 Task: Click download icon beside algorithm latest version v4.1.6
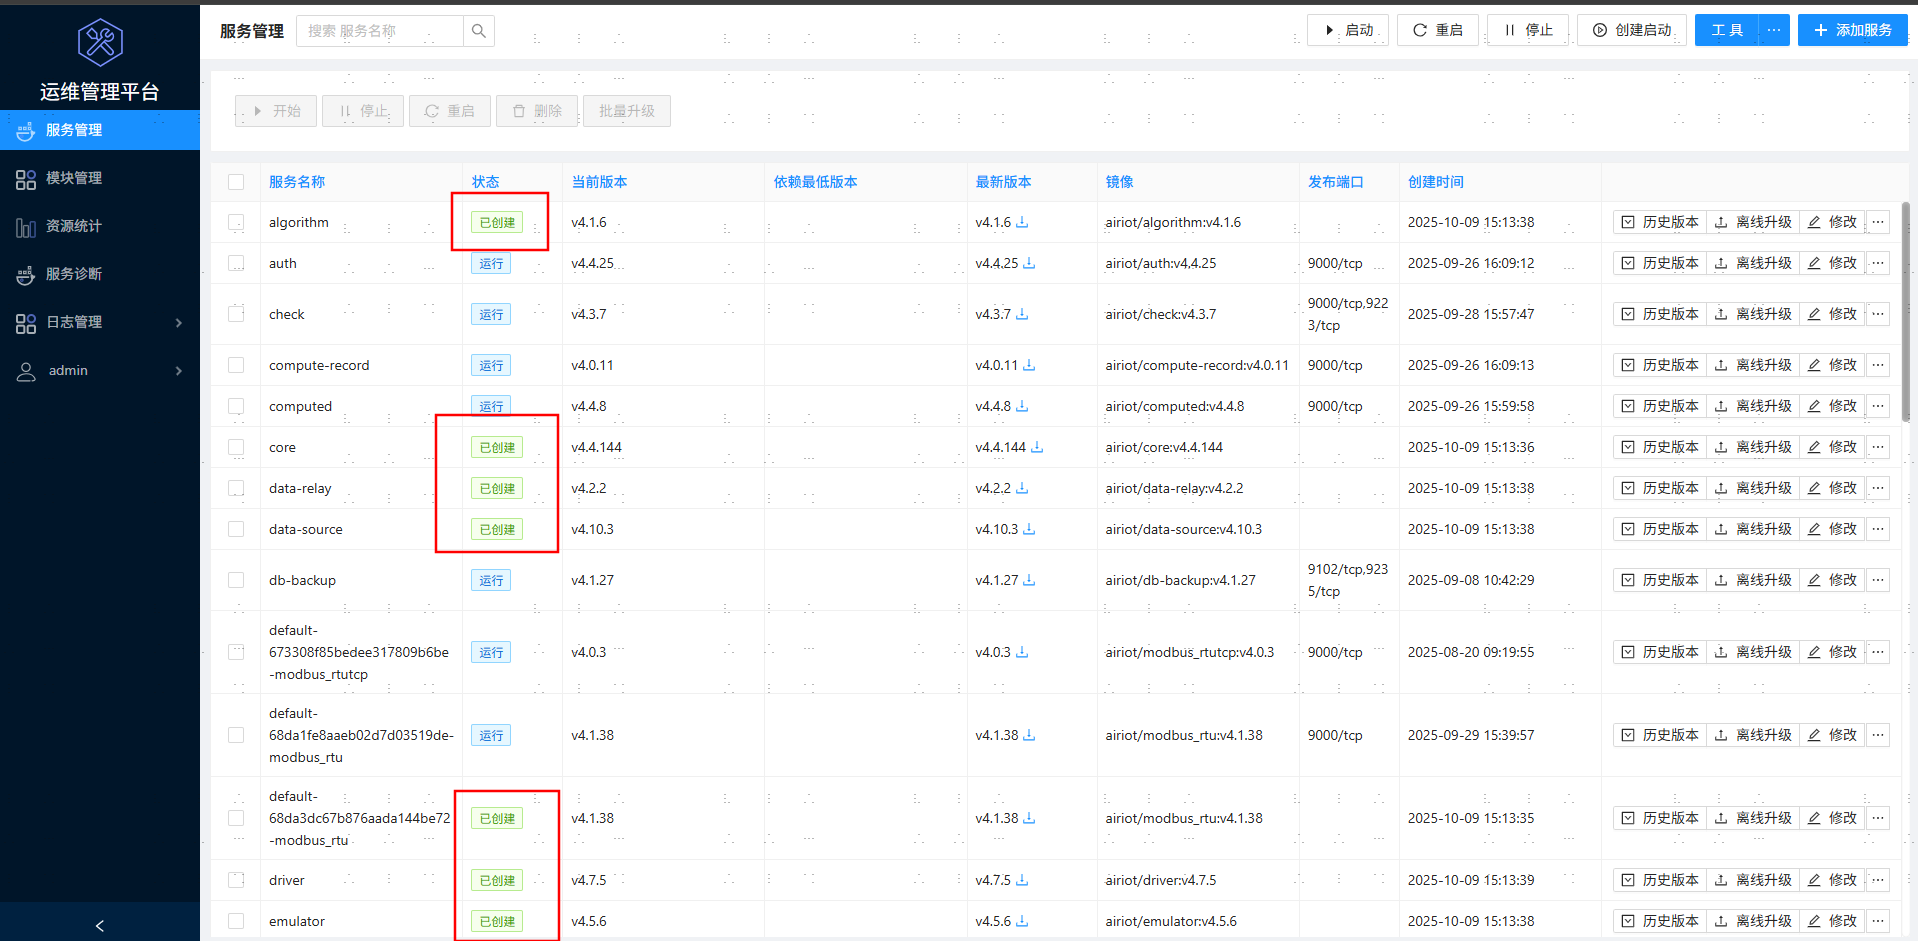coord(1022,222)
